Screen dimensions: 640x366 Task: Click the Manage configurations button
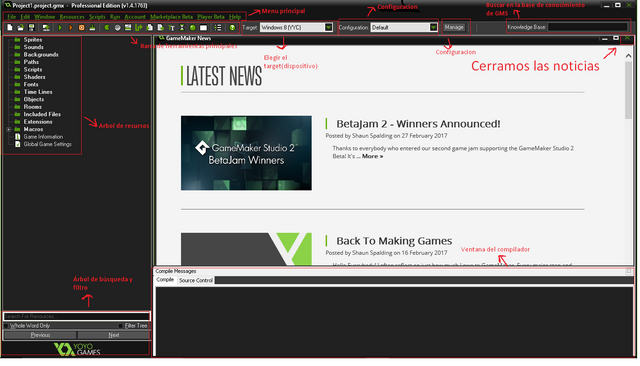(x=454, y=27)
